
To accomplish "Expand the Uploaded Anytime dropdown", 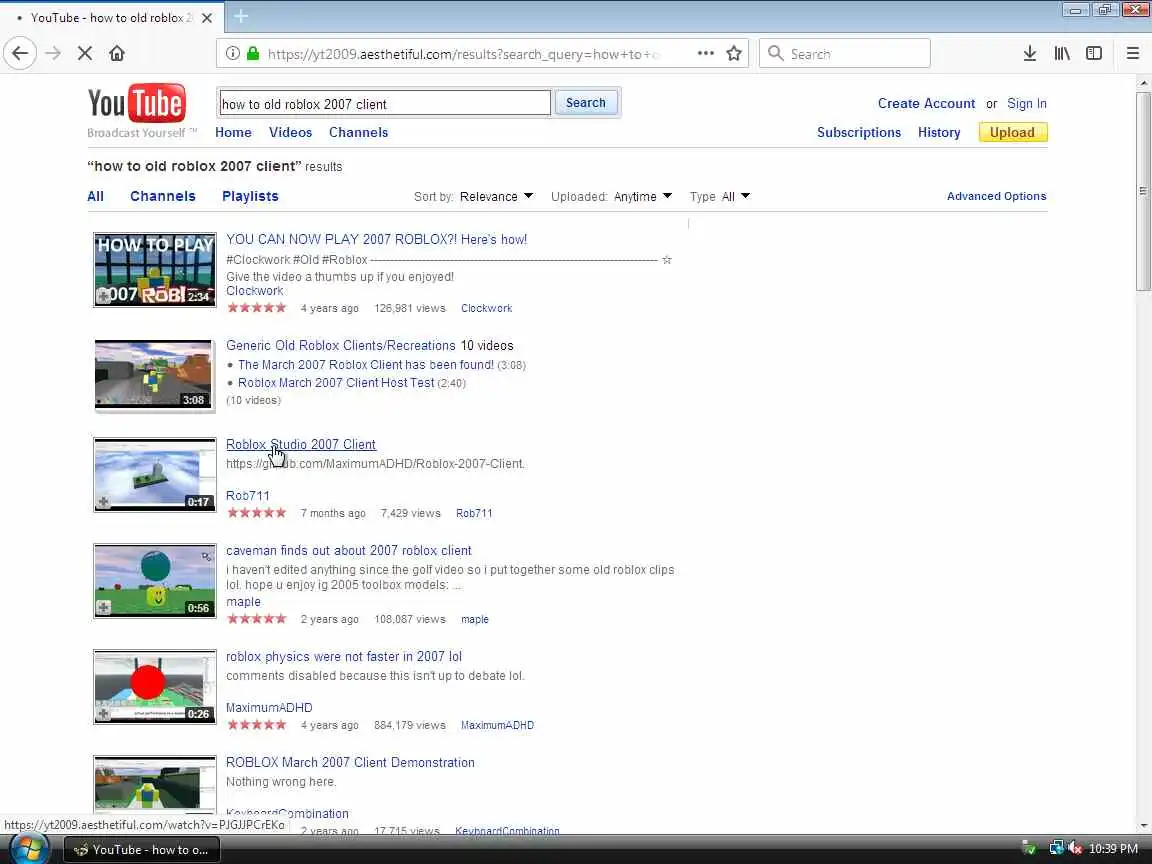I will coord(643,196).
